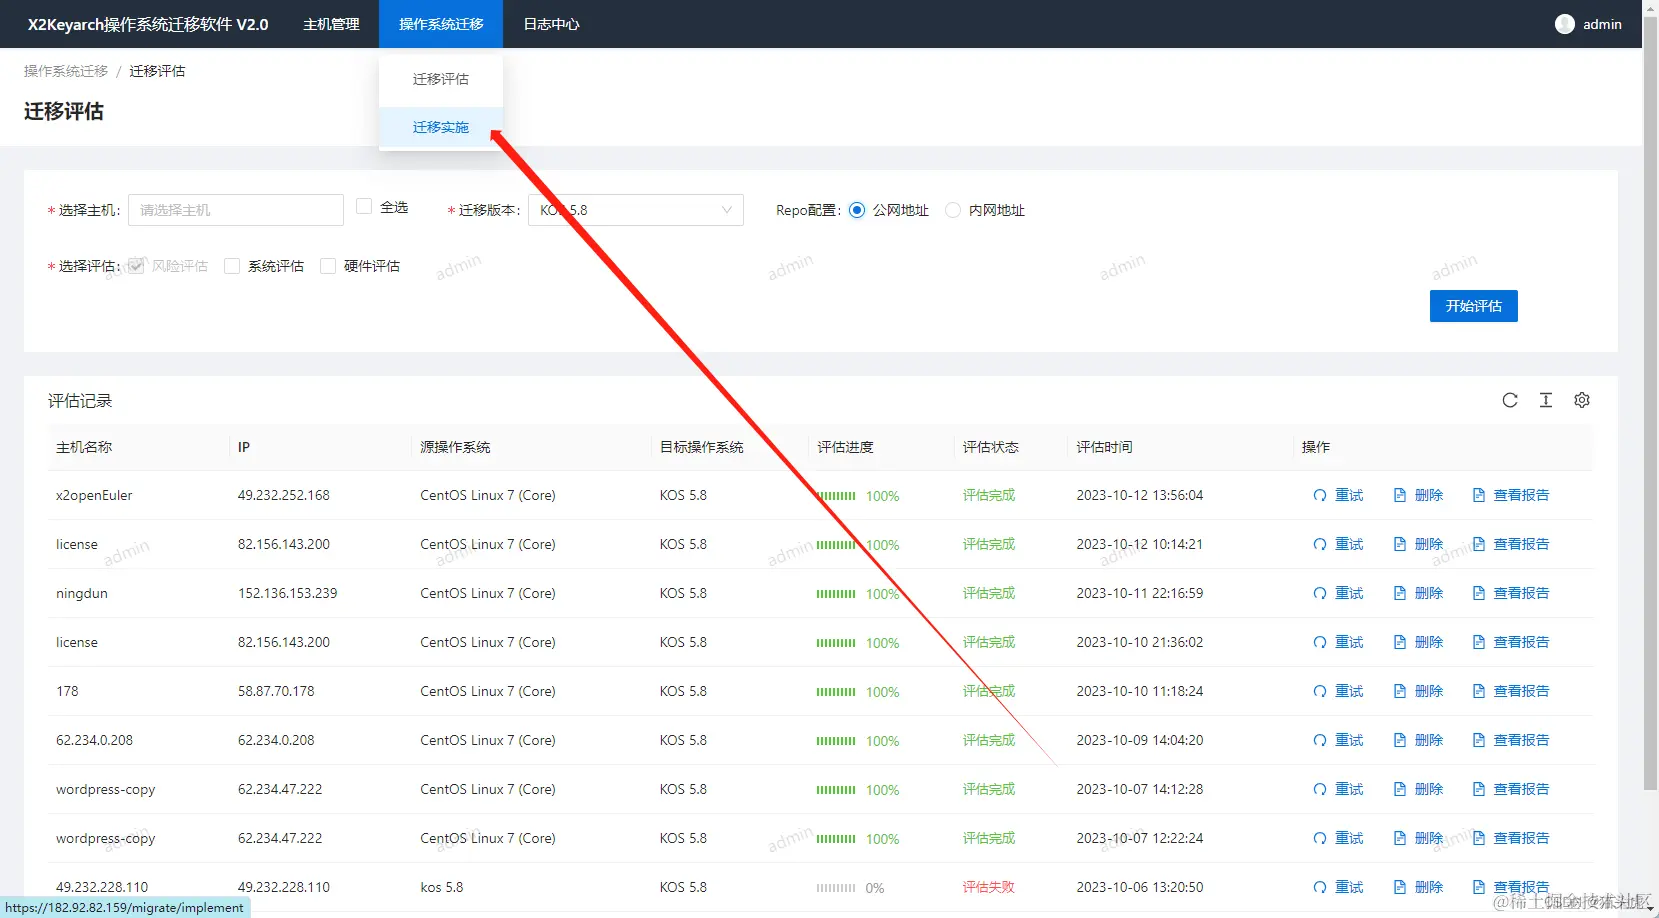Viewport: 1659px width, 918px height.
Task: Enable the 系统评估 checkbox
Action: point(232,265)
